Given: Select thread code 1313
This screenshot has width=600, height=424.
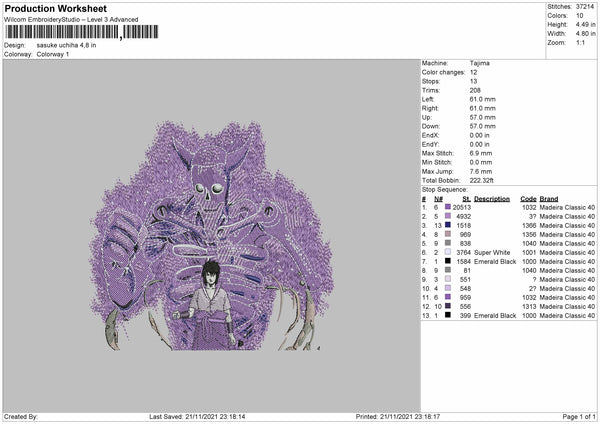Looking at the screenshot, I should pyautogui.click(x=529, y=307).
